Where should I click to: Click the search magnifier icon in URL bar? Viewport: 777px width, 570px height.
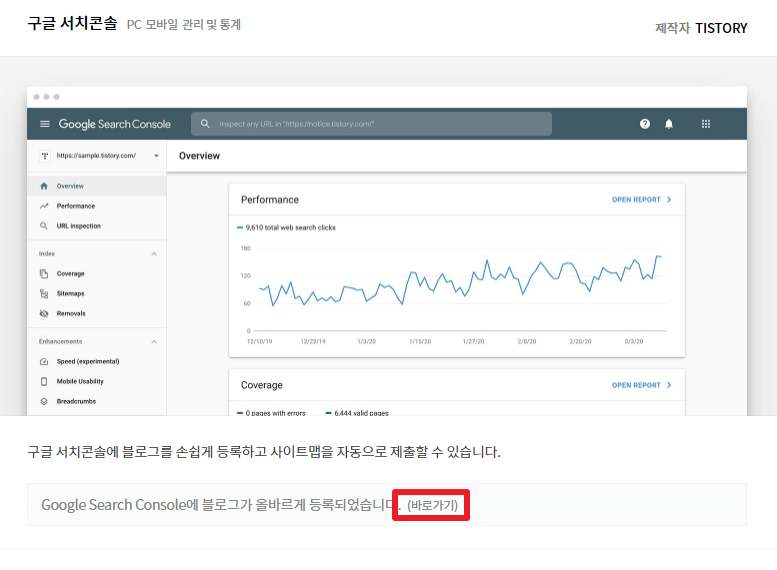point(205,123)
